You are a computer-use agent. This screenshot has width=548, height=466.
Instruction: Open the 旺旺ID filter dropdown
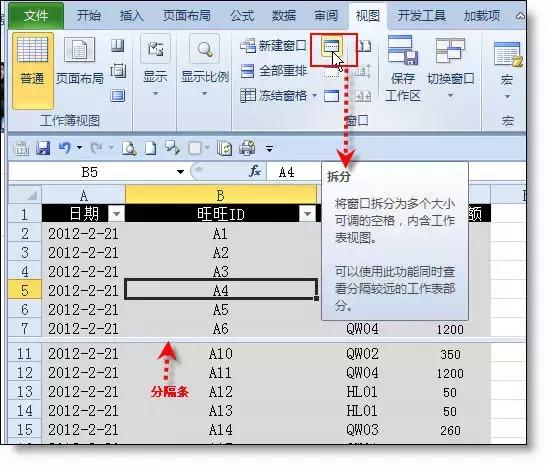tap(308, 213)
